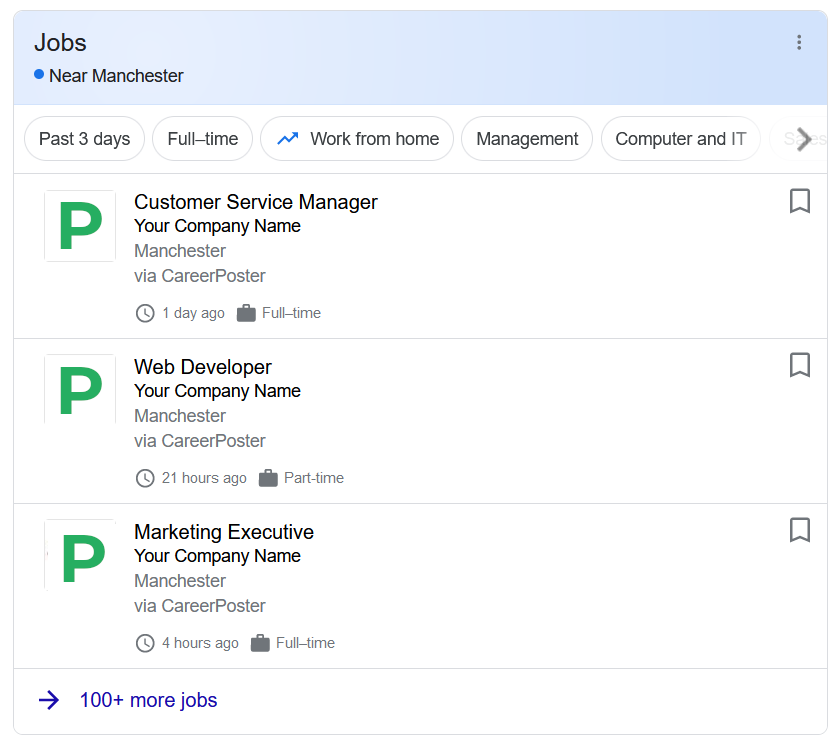Screen dimensions: 837x744
Task: Open the three-dot options menu
Action: (x=799, y=42)
